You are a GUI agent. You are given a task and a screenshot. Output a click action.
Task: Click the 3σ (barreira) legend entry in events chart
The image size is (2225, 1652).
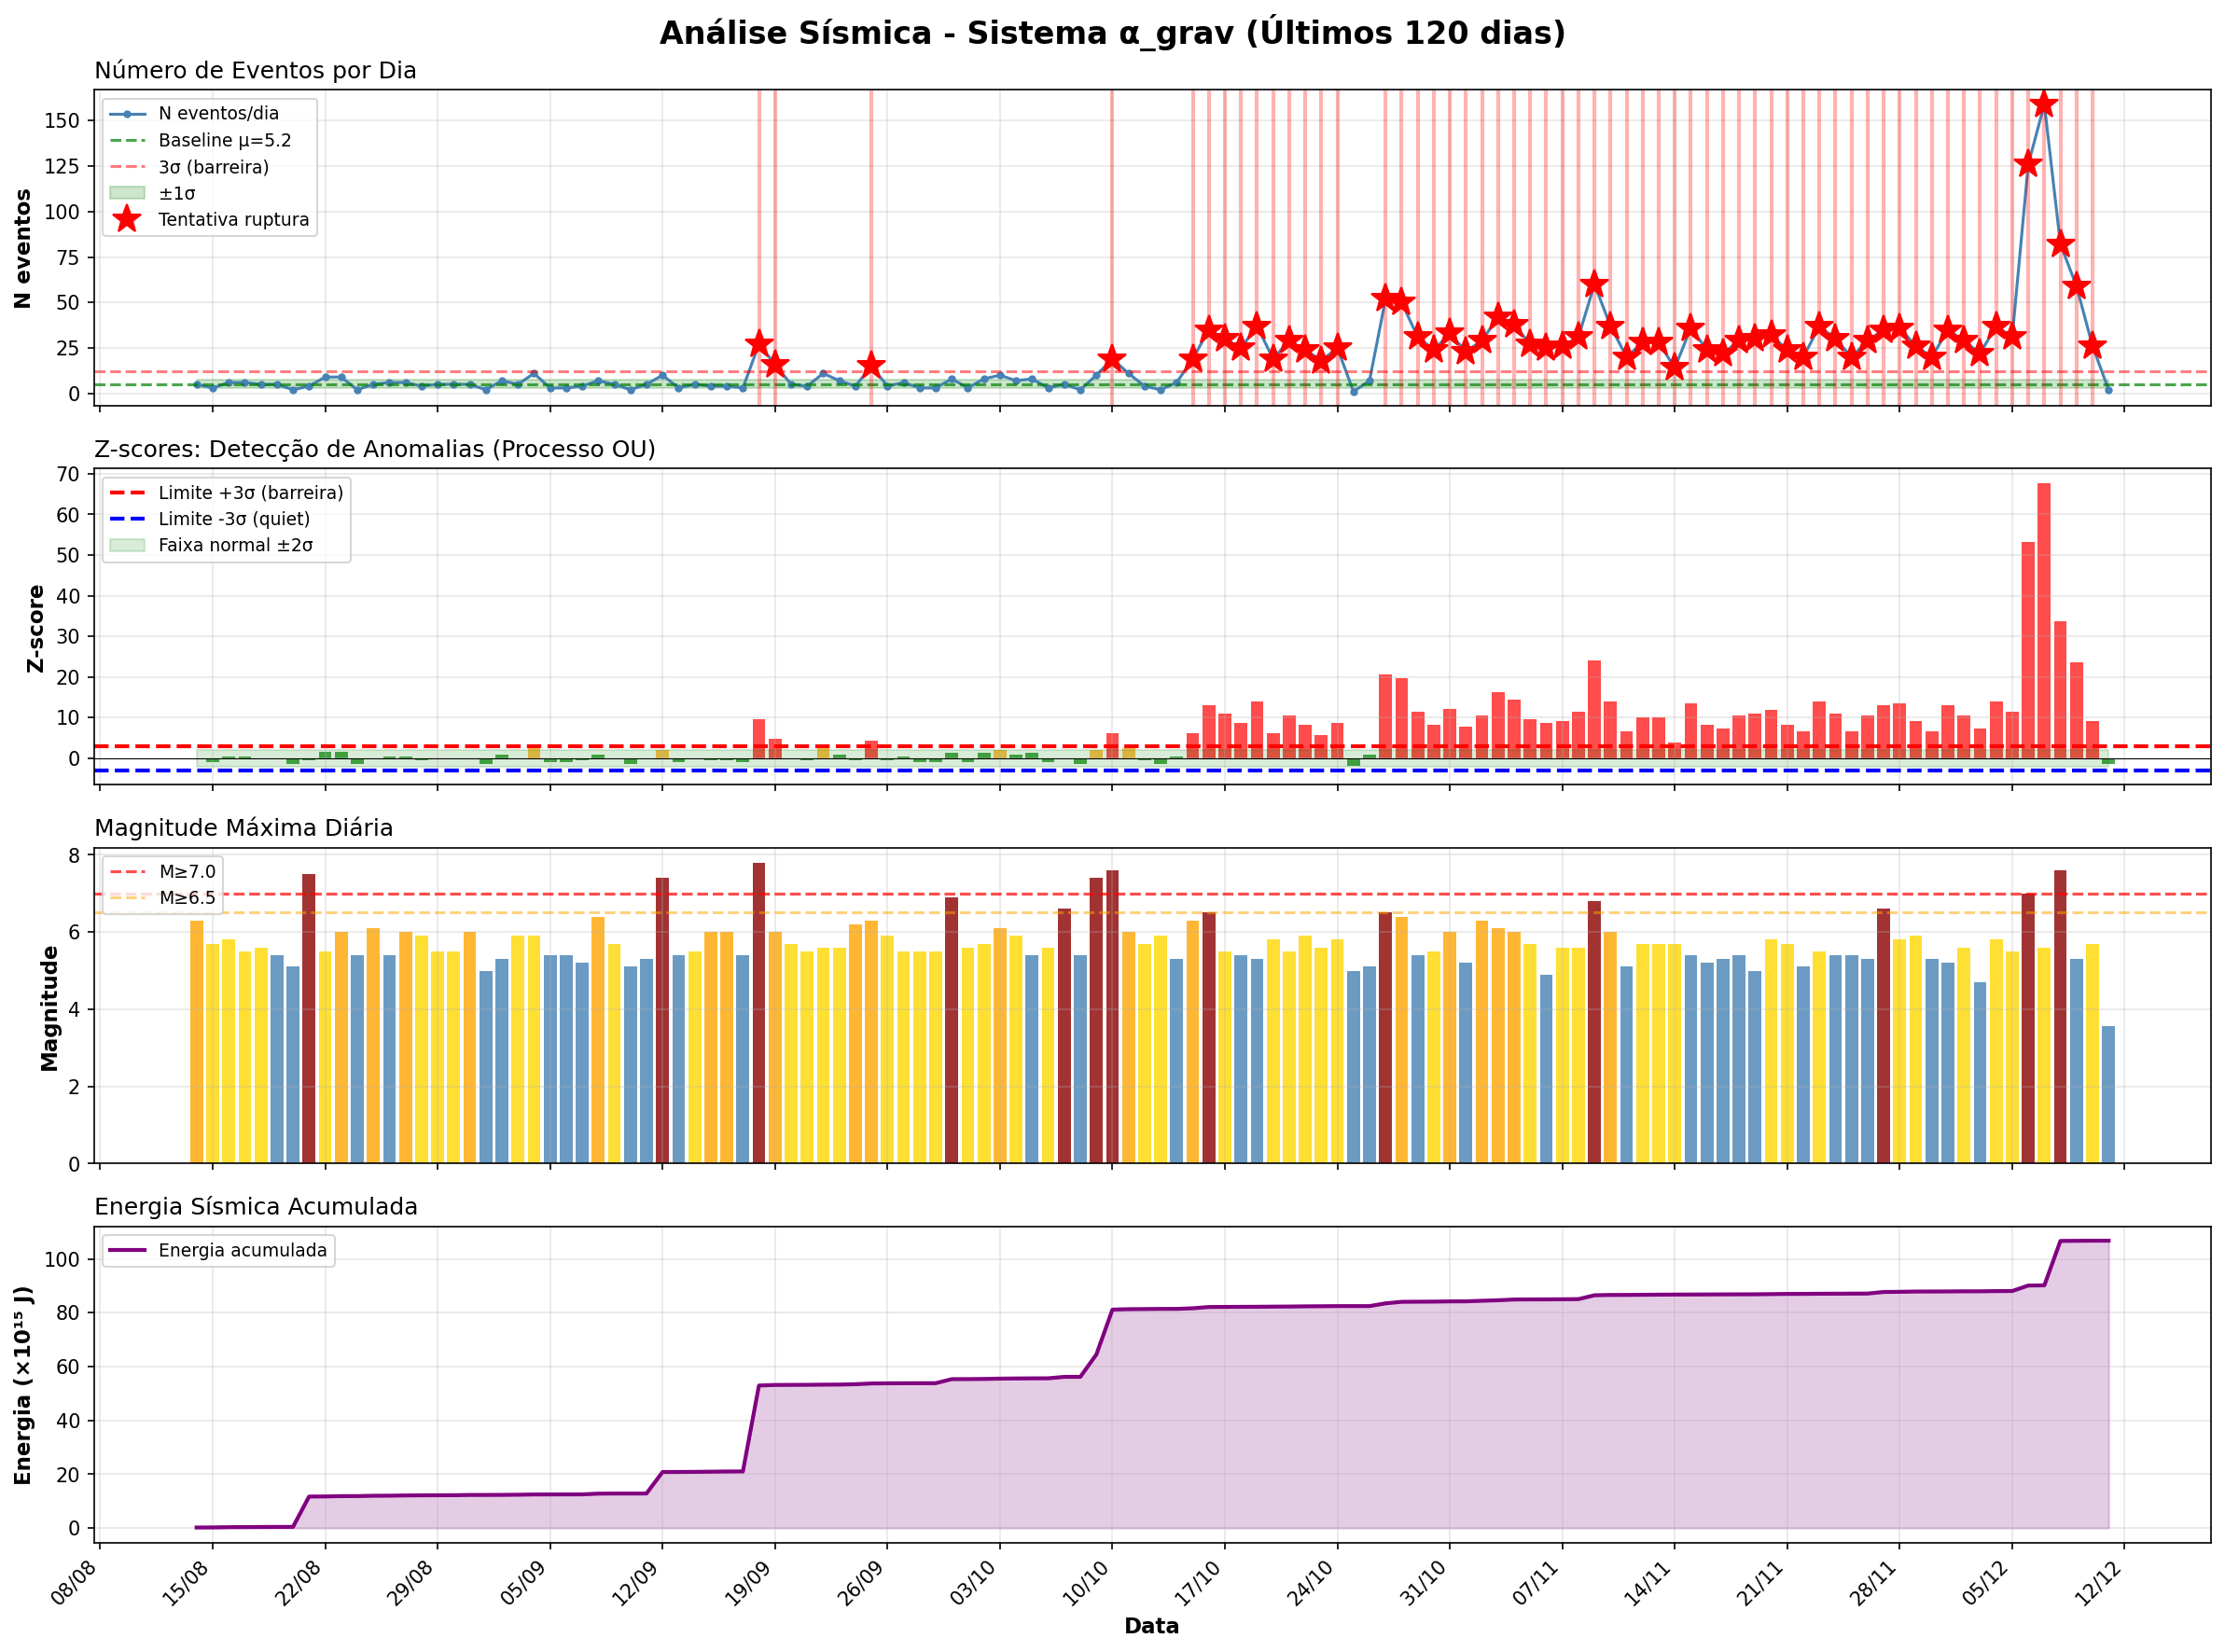213,167
